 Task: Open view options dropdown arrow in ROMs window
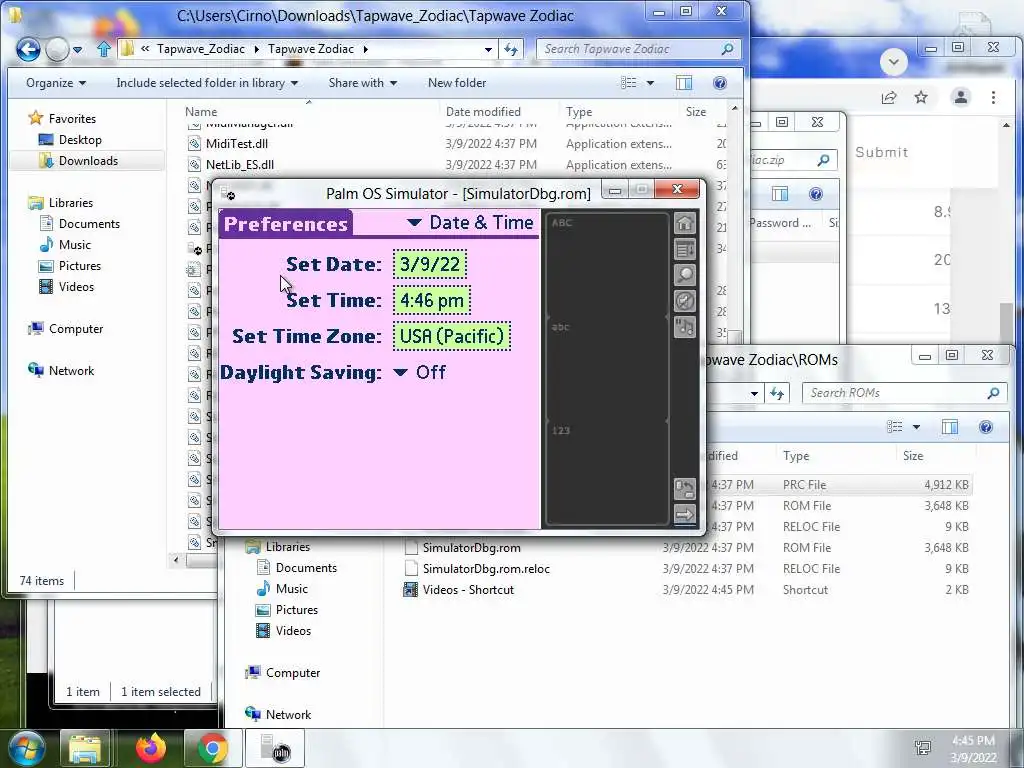coord(916,427)
